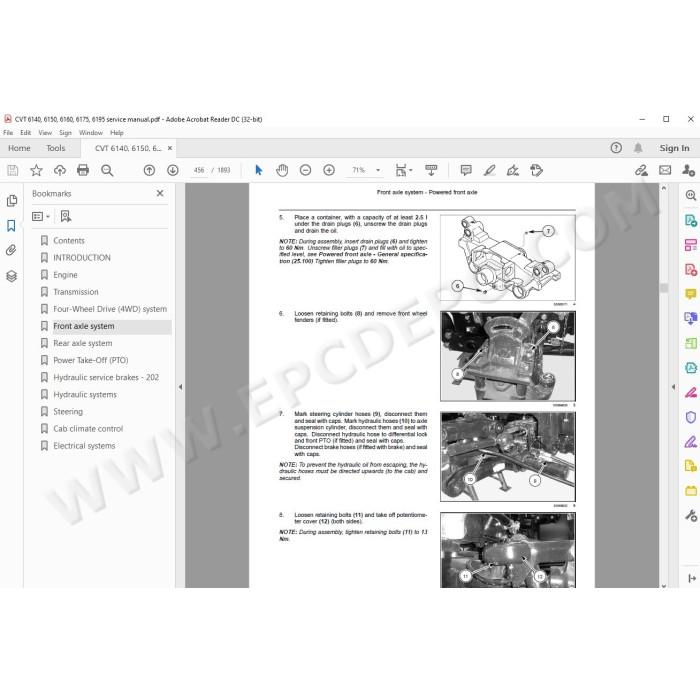
Task: Close the Bookmarks panel
Action: click(160, 193)
